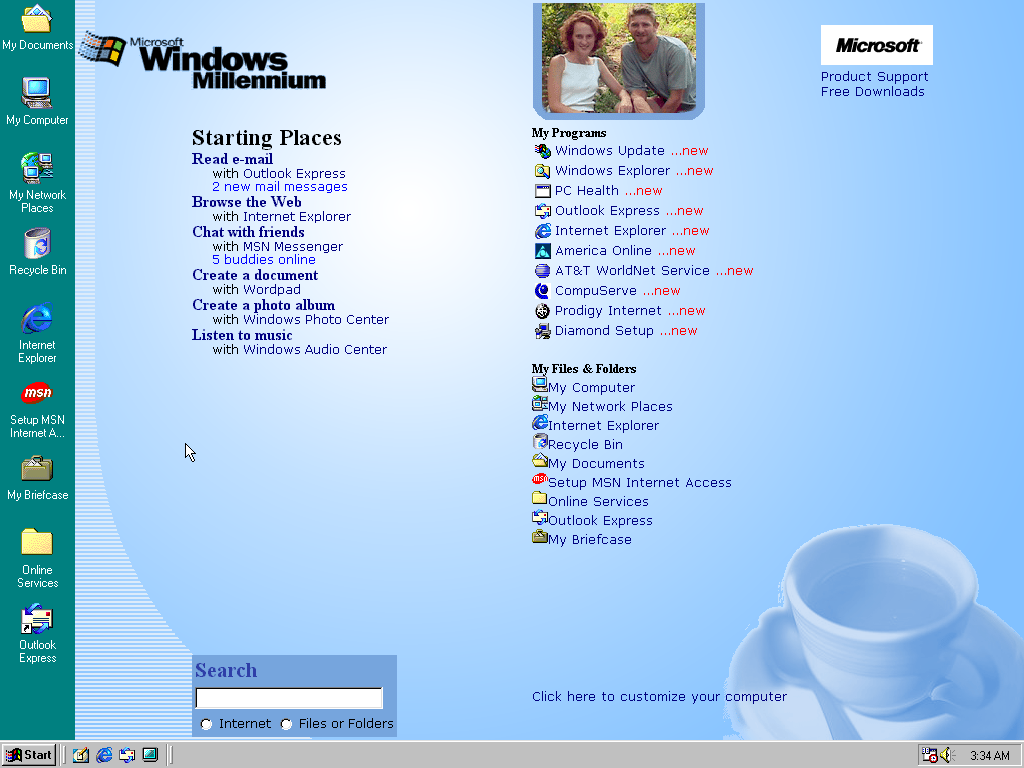The width and height of the screenshot is (1024, 768).
Task: Open the Product Support link
Action: [x=874, y=77]
